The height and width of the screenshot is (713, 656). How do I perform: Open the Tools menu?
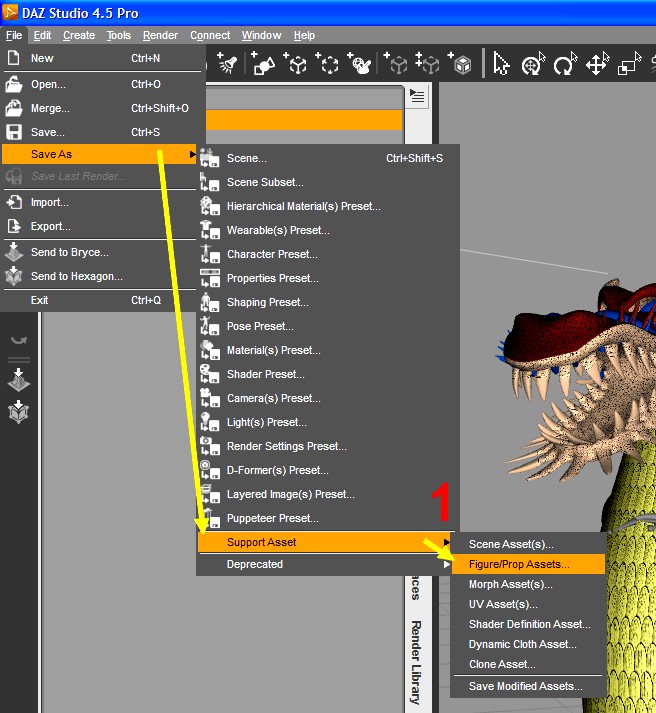point(119,35)
